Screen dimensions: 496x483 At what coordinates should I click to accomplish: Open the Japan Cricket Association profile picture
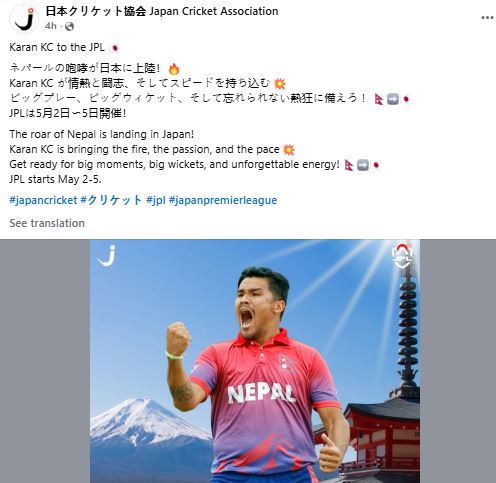tap(24, 19)
